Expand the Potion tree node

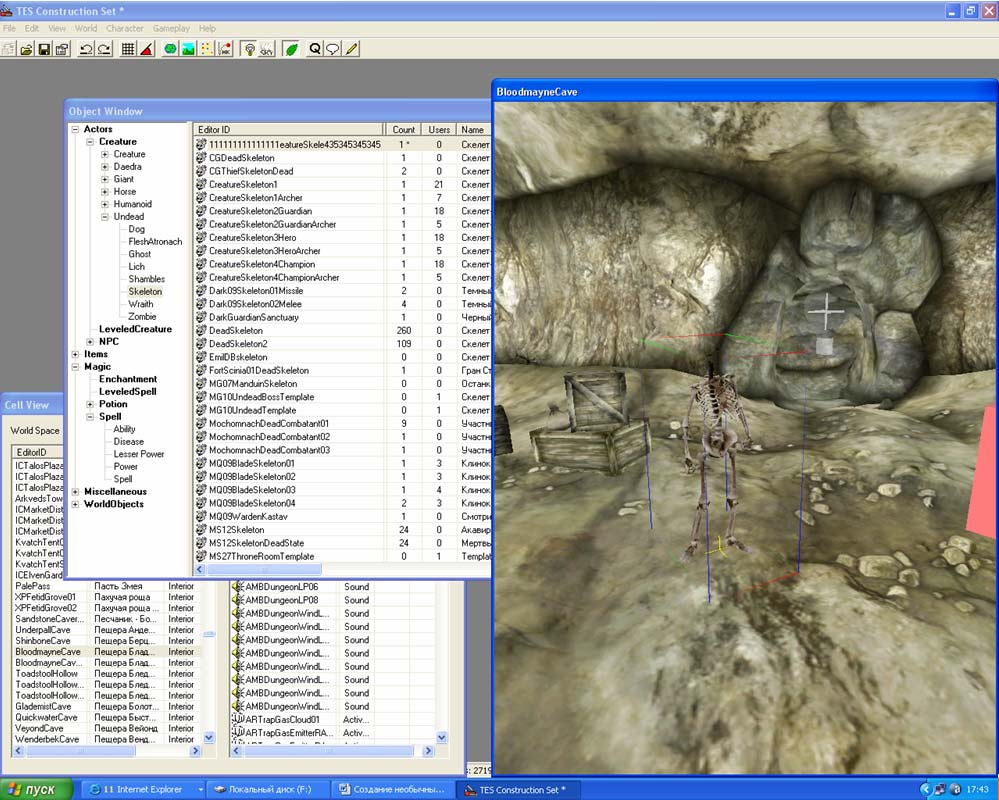click(x=90, y=404)
